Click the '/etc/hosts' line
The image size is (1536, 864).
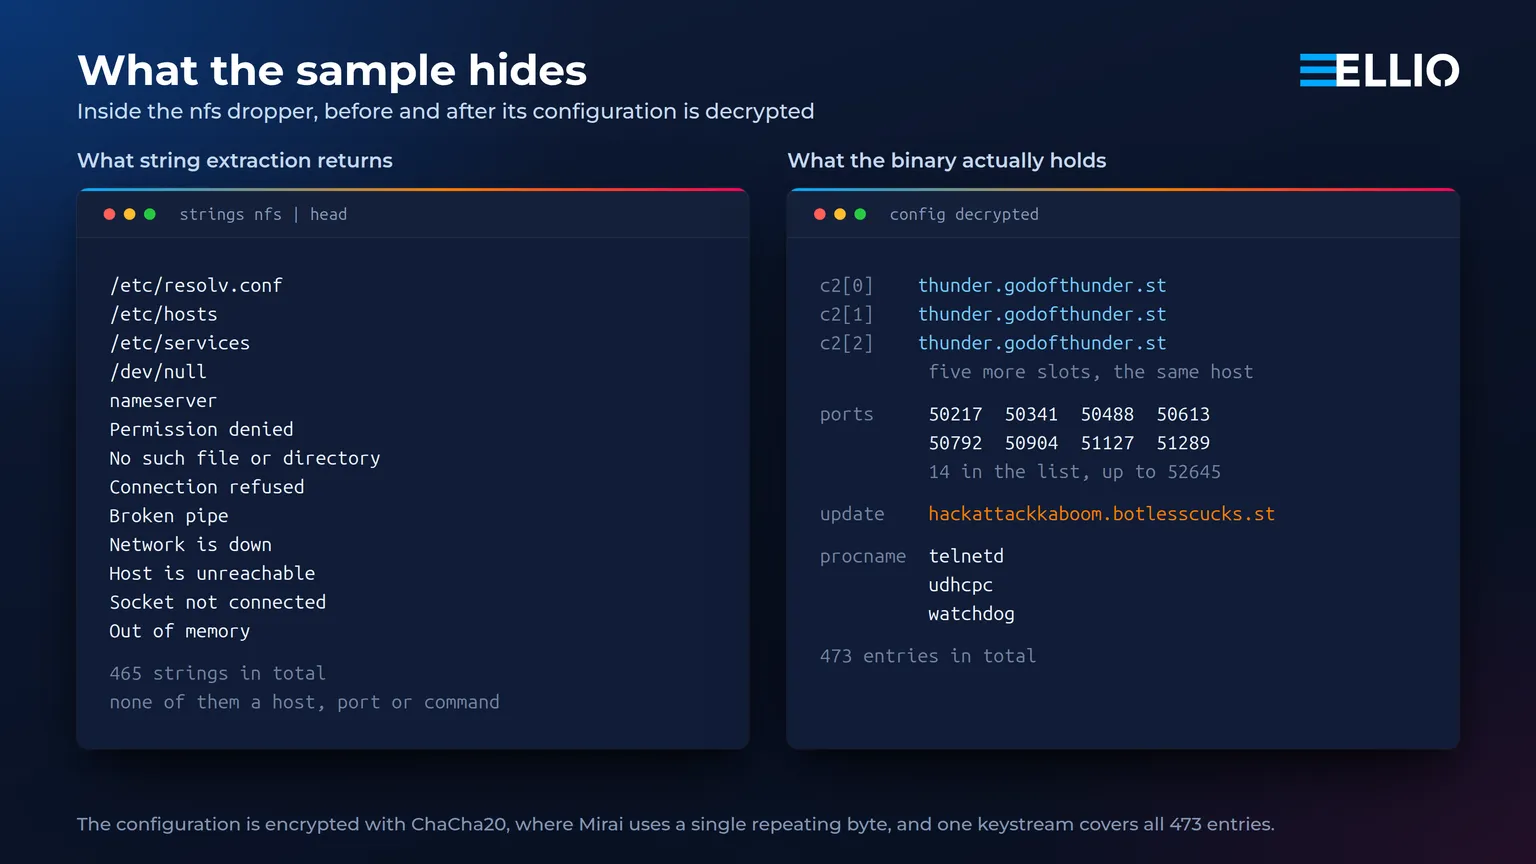coord(163,314)
